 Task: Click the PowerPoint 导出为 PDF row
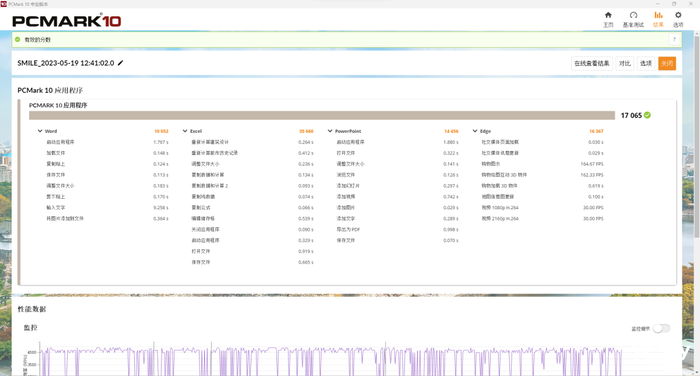click(x=397, y=230)
